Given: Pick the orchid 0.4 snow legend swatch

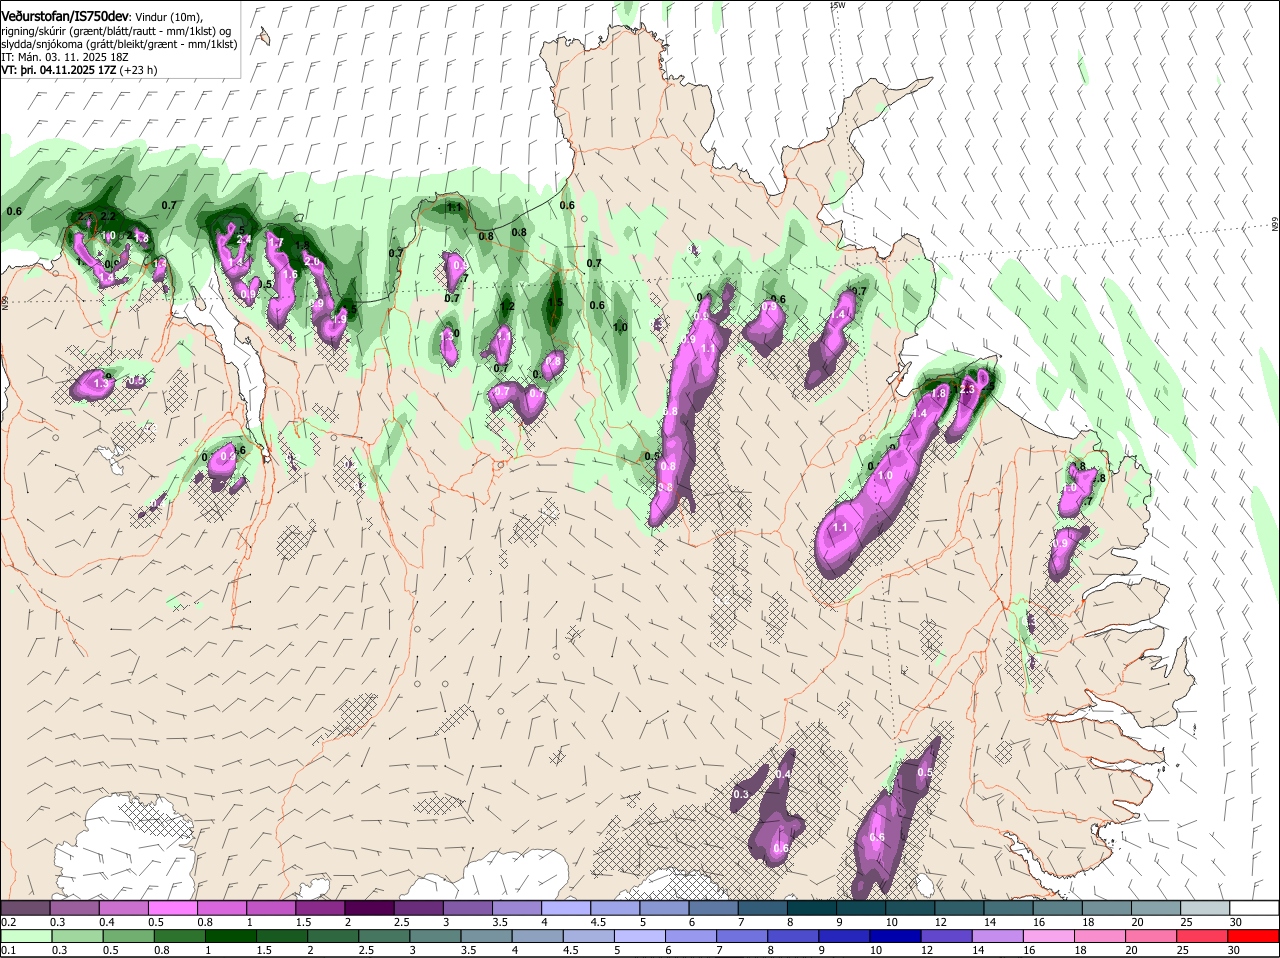Looking at the screenshot, I should click(124, 907).
